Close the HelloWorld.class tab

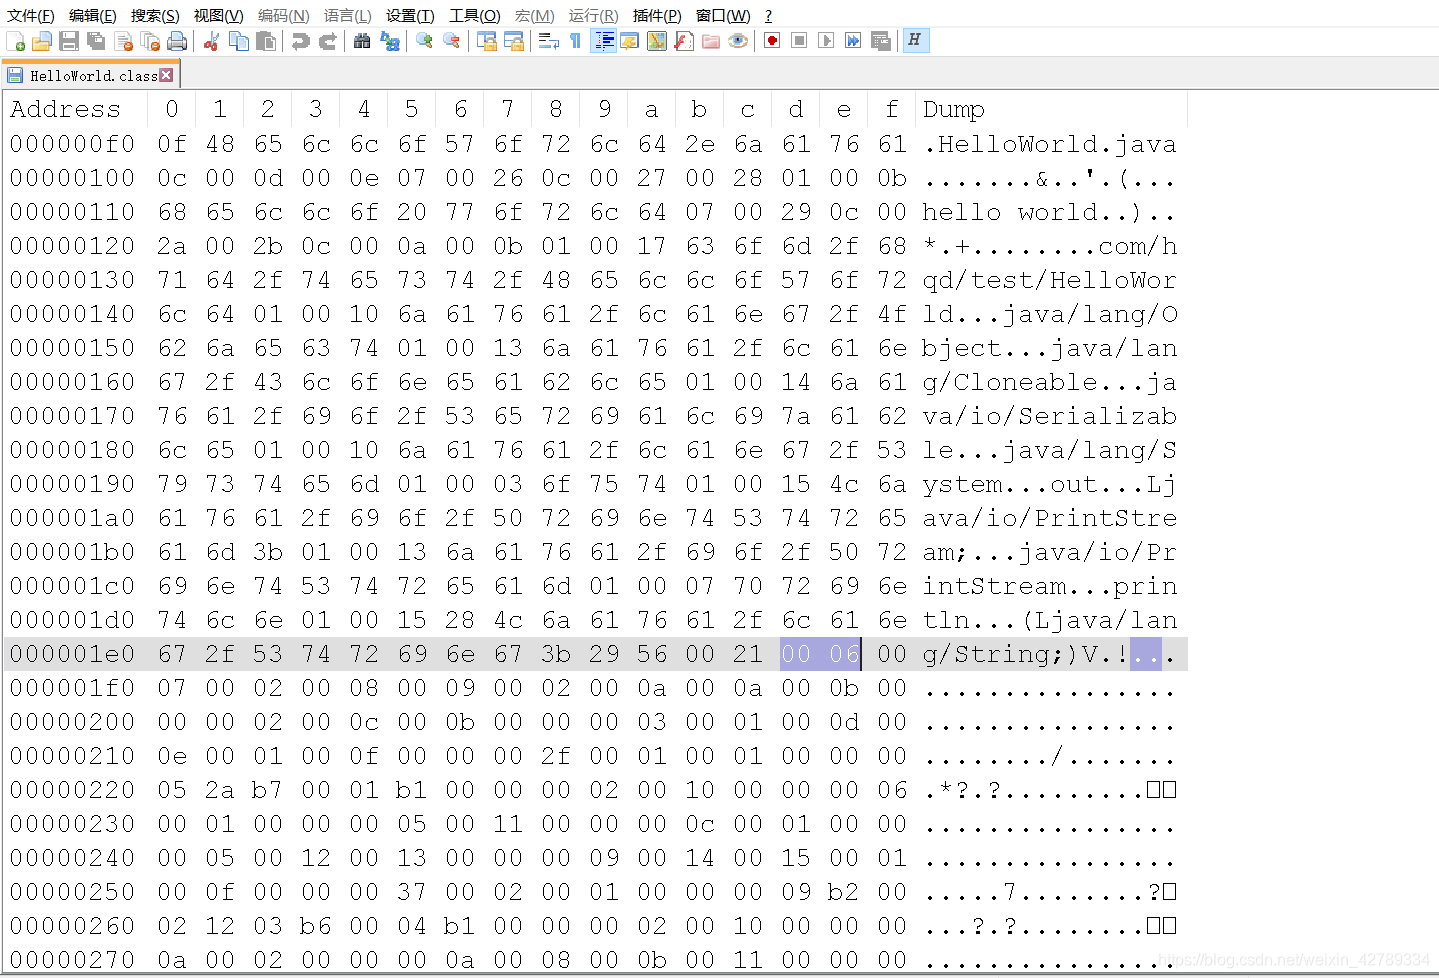click(166, 75)
